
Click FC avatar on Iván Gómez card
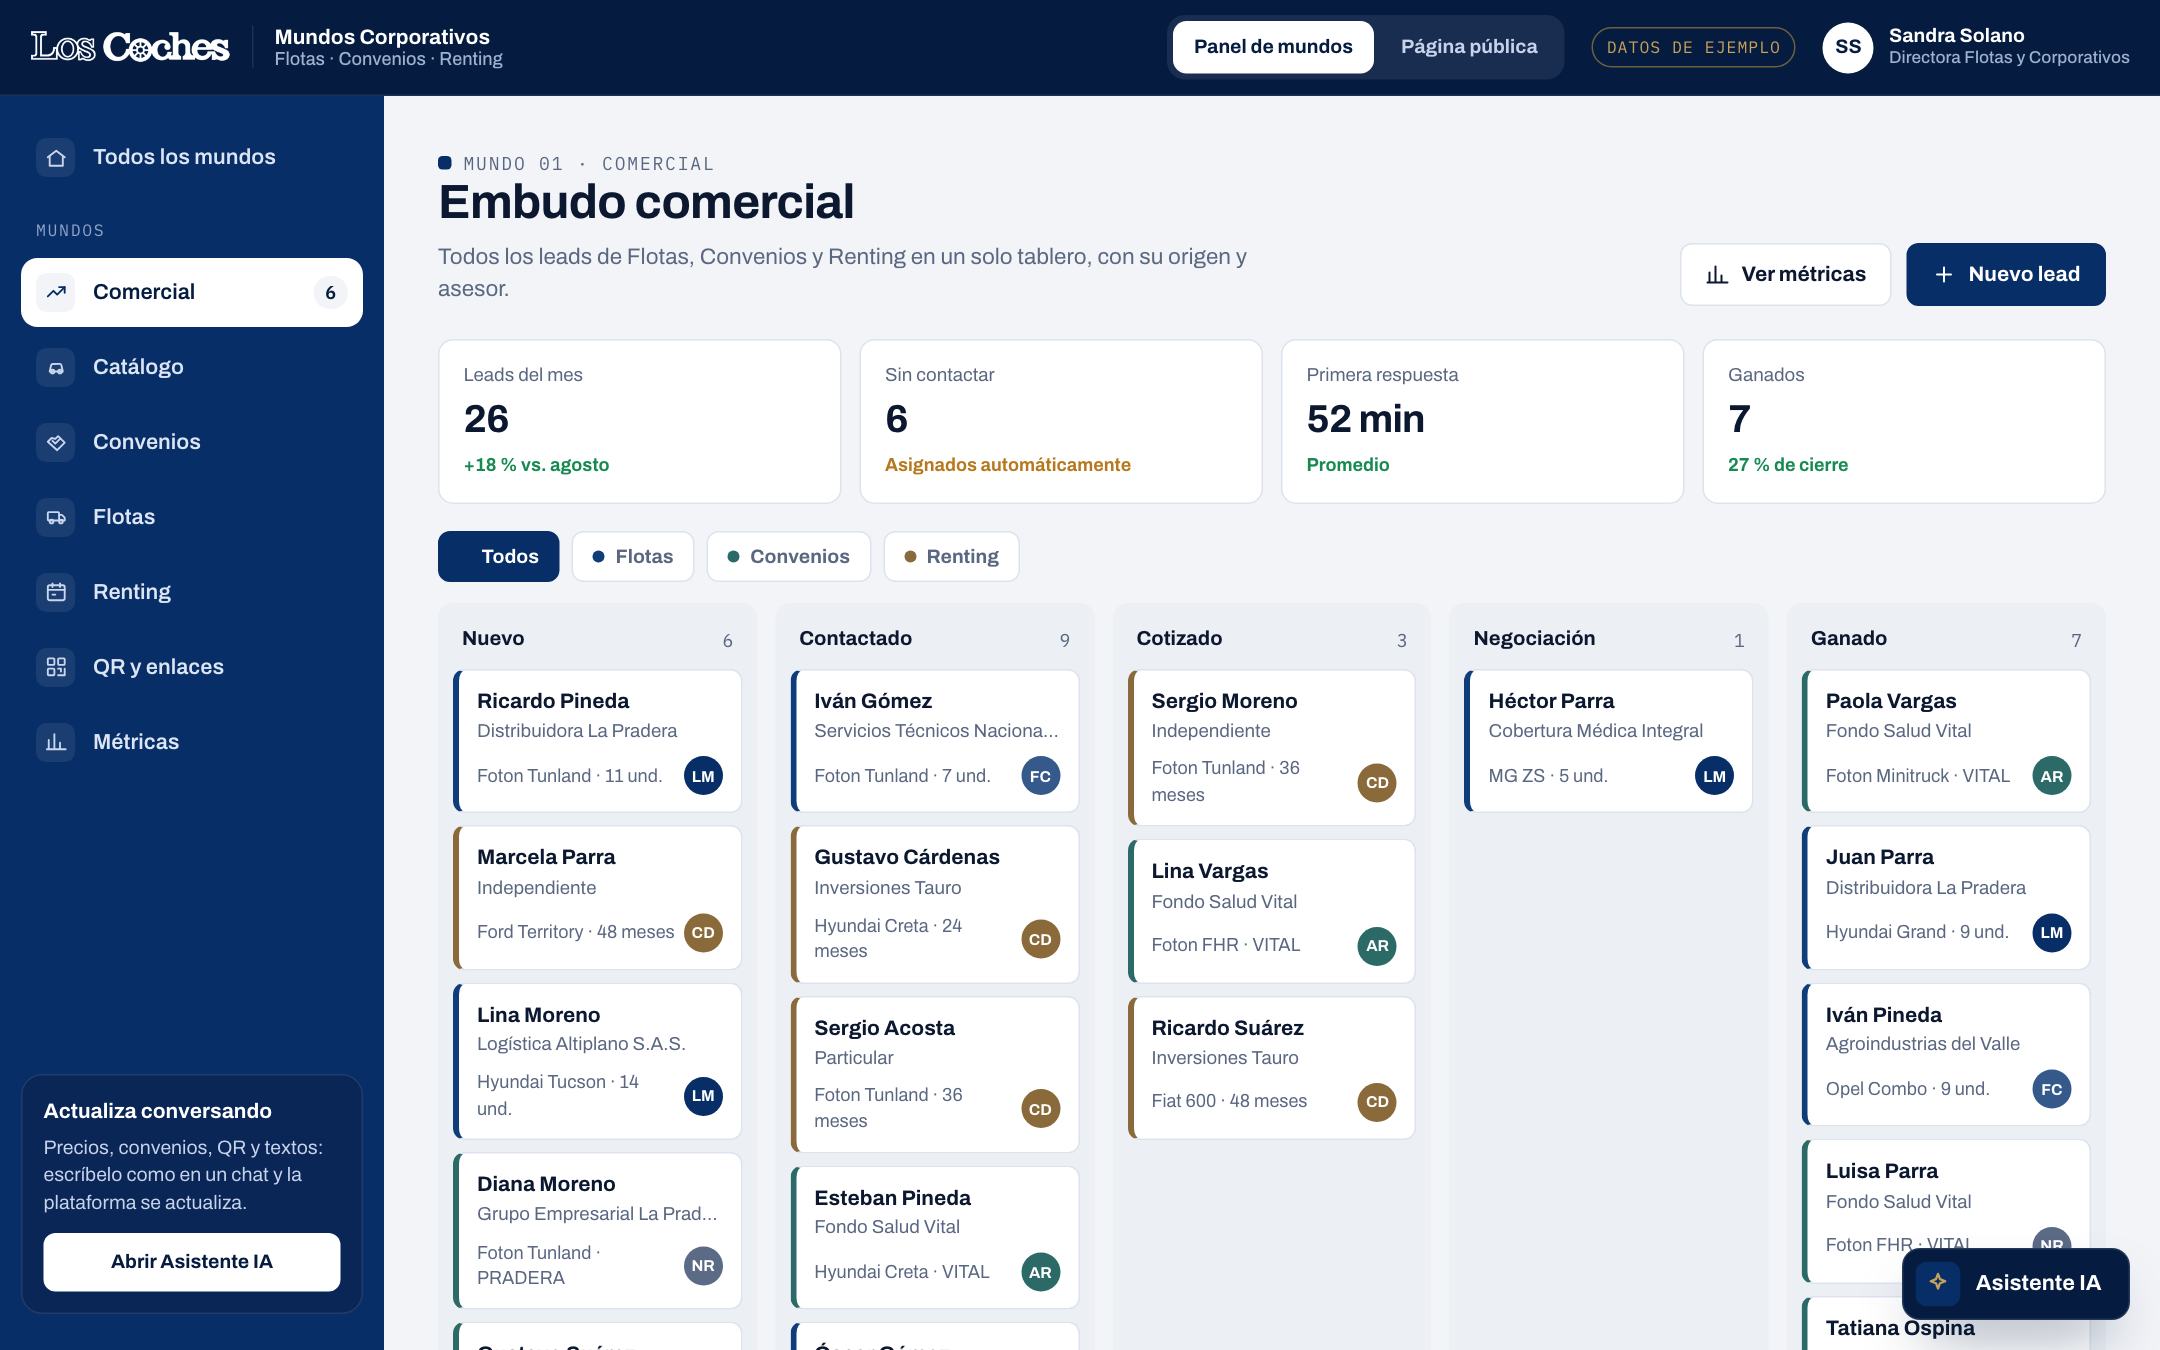click(x=1040, y=776)
